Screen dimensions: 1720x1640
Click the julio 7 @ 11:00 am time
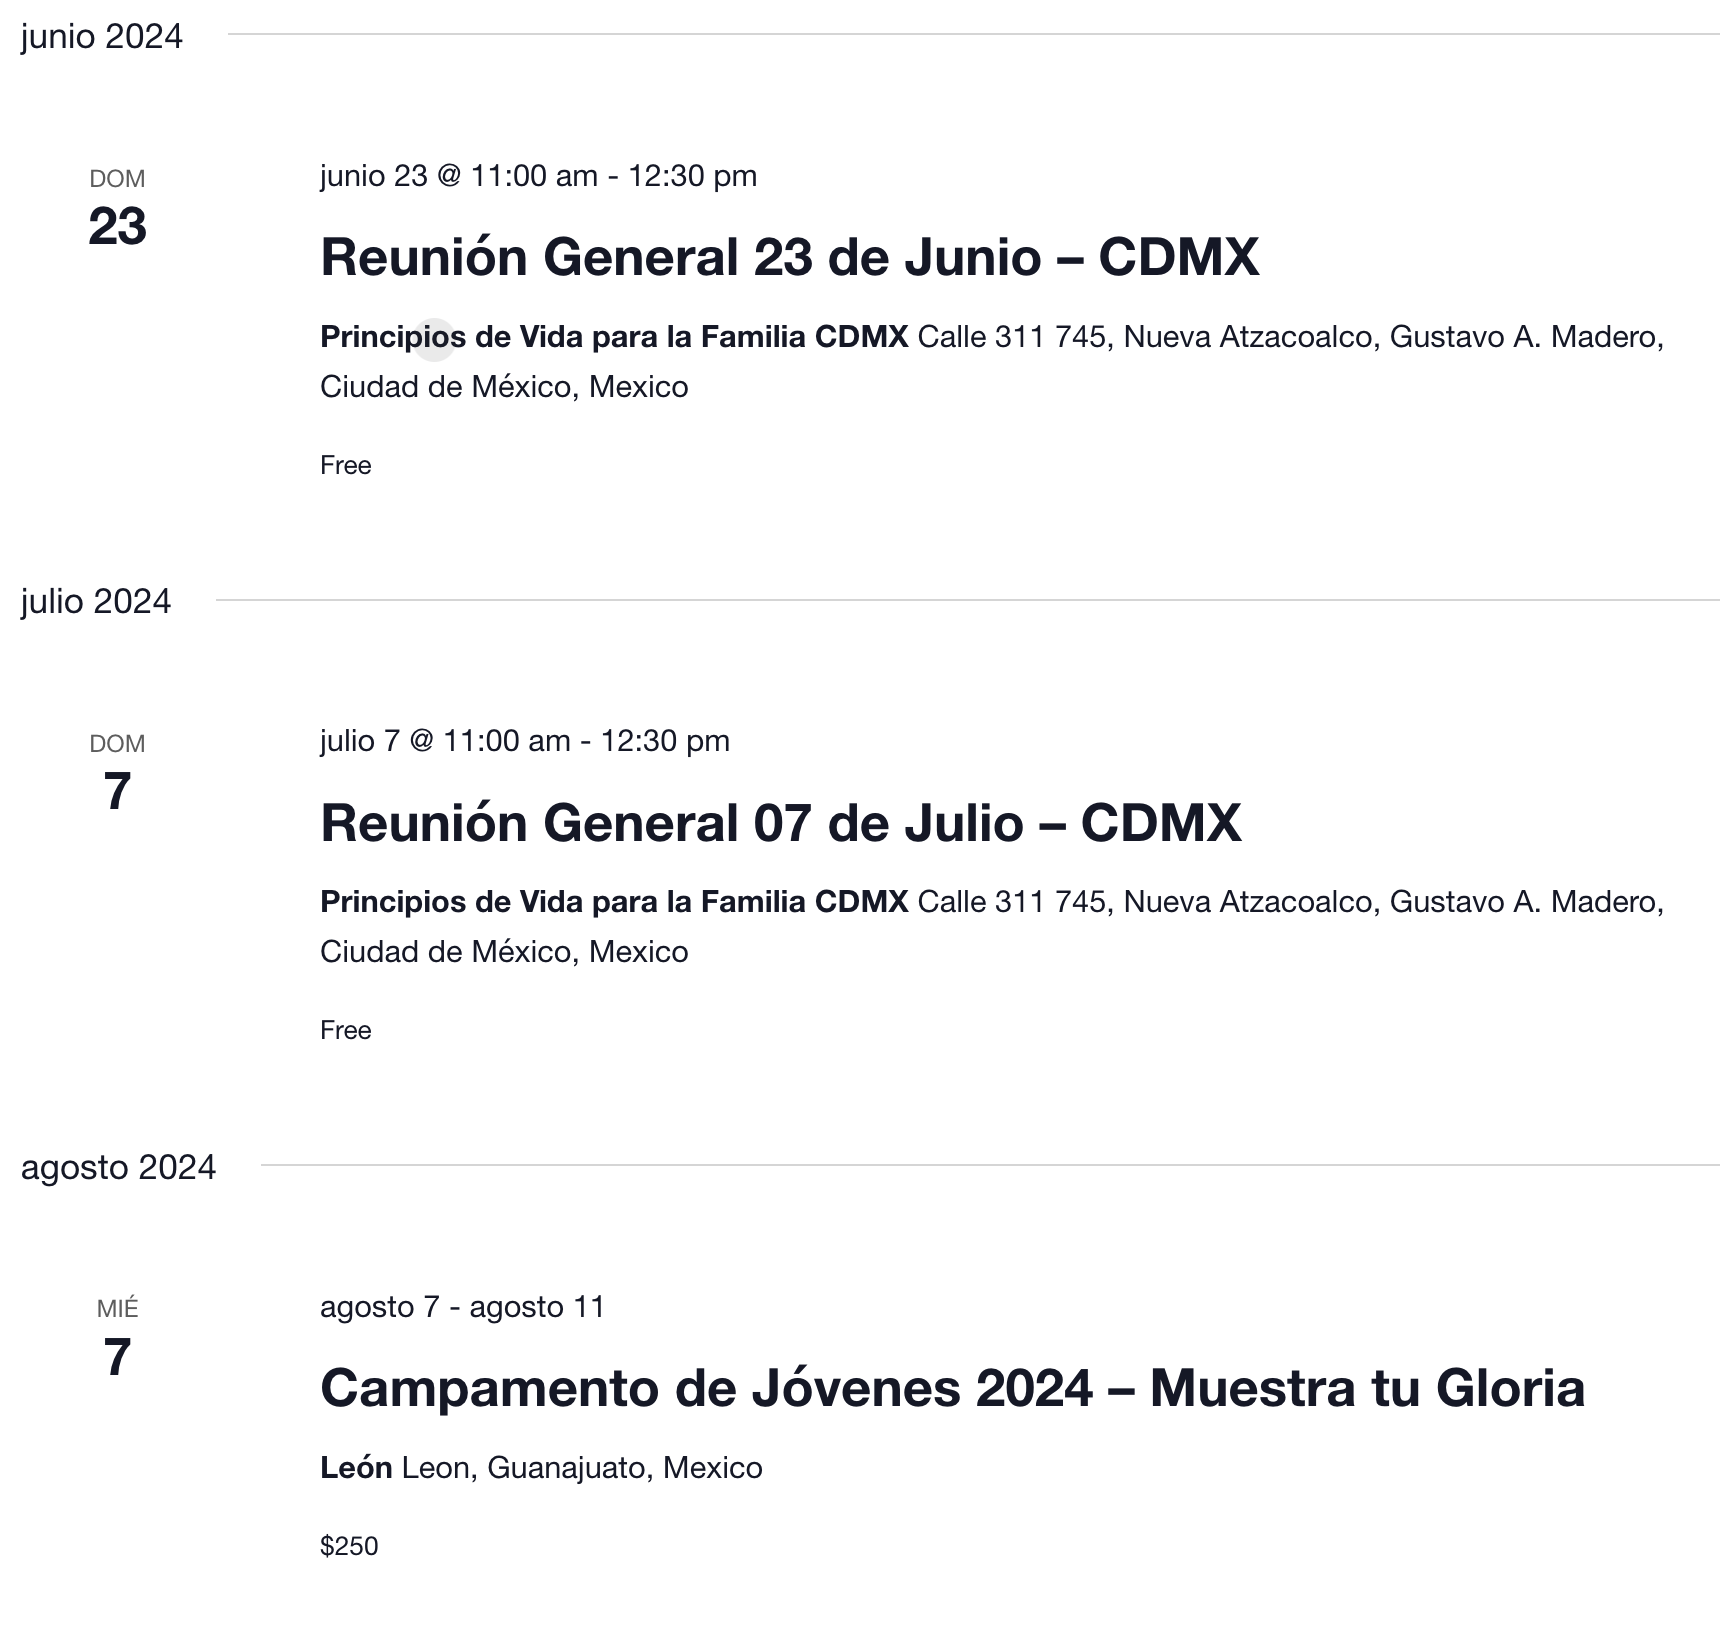[524, 741]
